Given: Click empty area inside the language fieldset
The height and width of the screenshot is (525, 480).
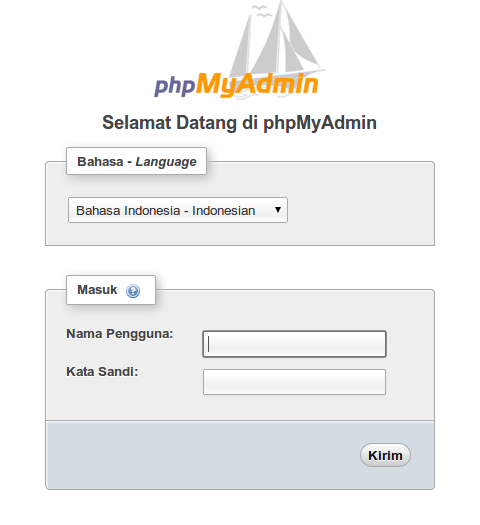Looking at the screenshot, I should coord(360,210).
